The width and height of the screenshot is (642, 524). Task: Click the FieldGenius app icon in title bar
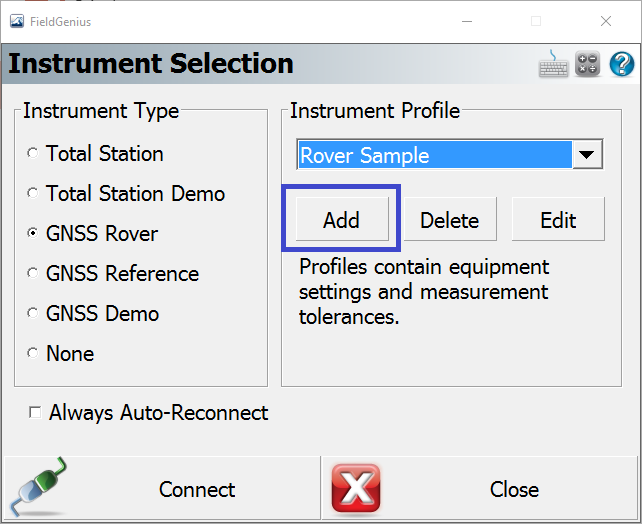(x=17, y=21)
